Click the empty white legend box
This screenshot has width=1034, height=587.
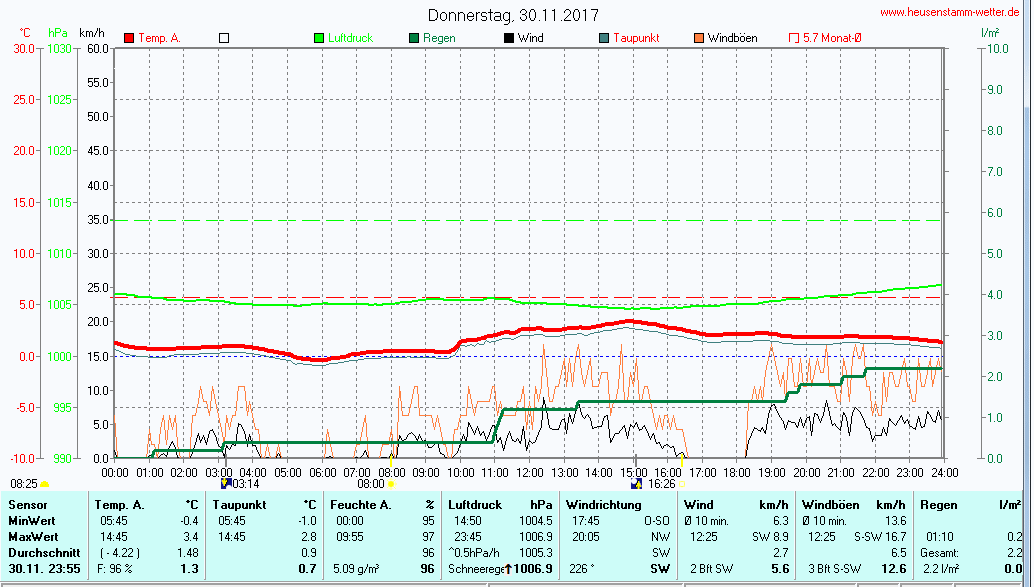coord(224,38)
